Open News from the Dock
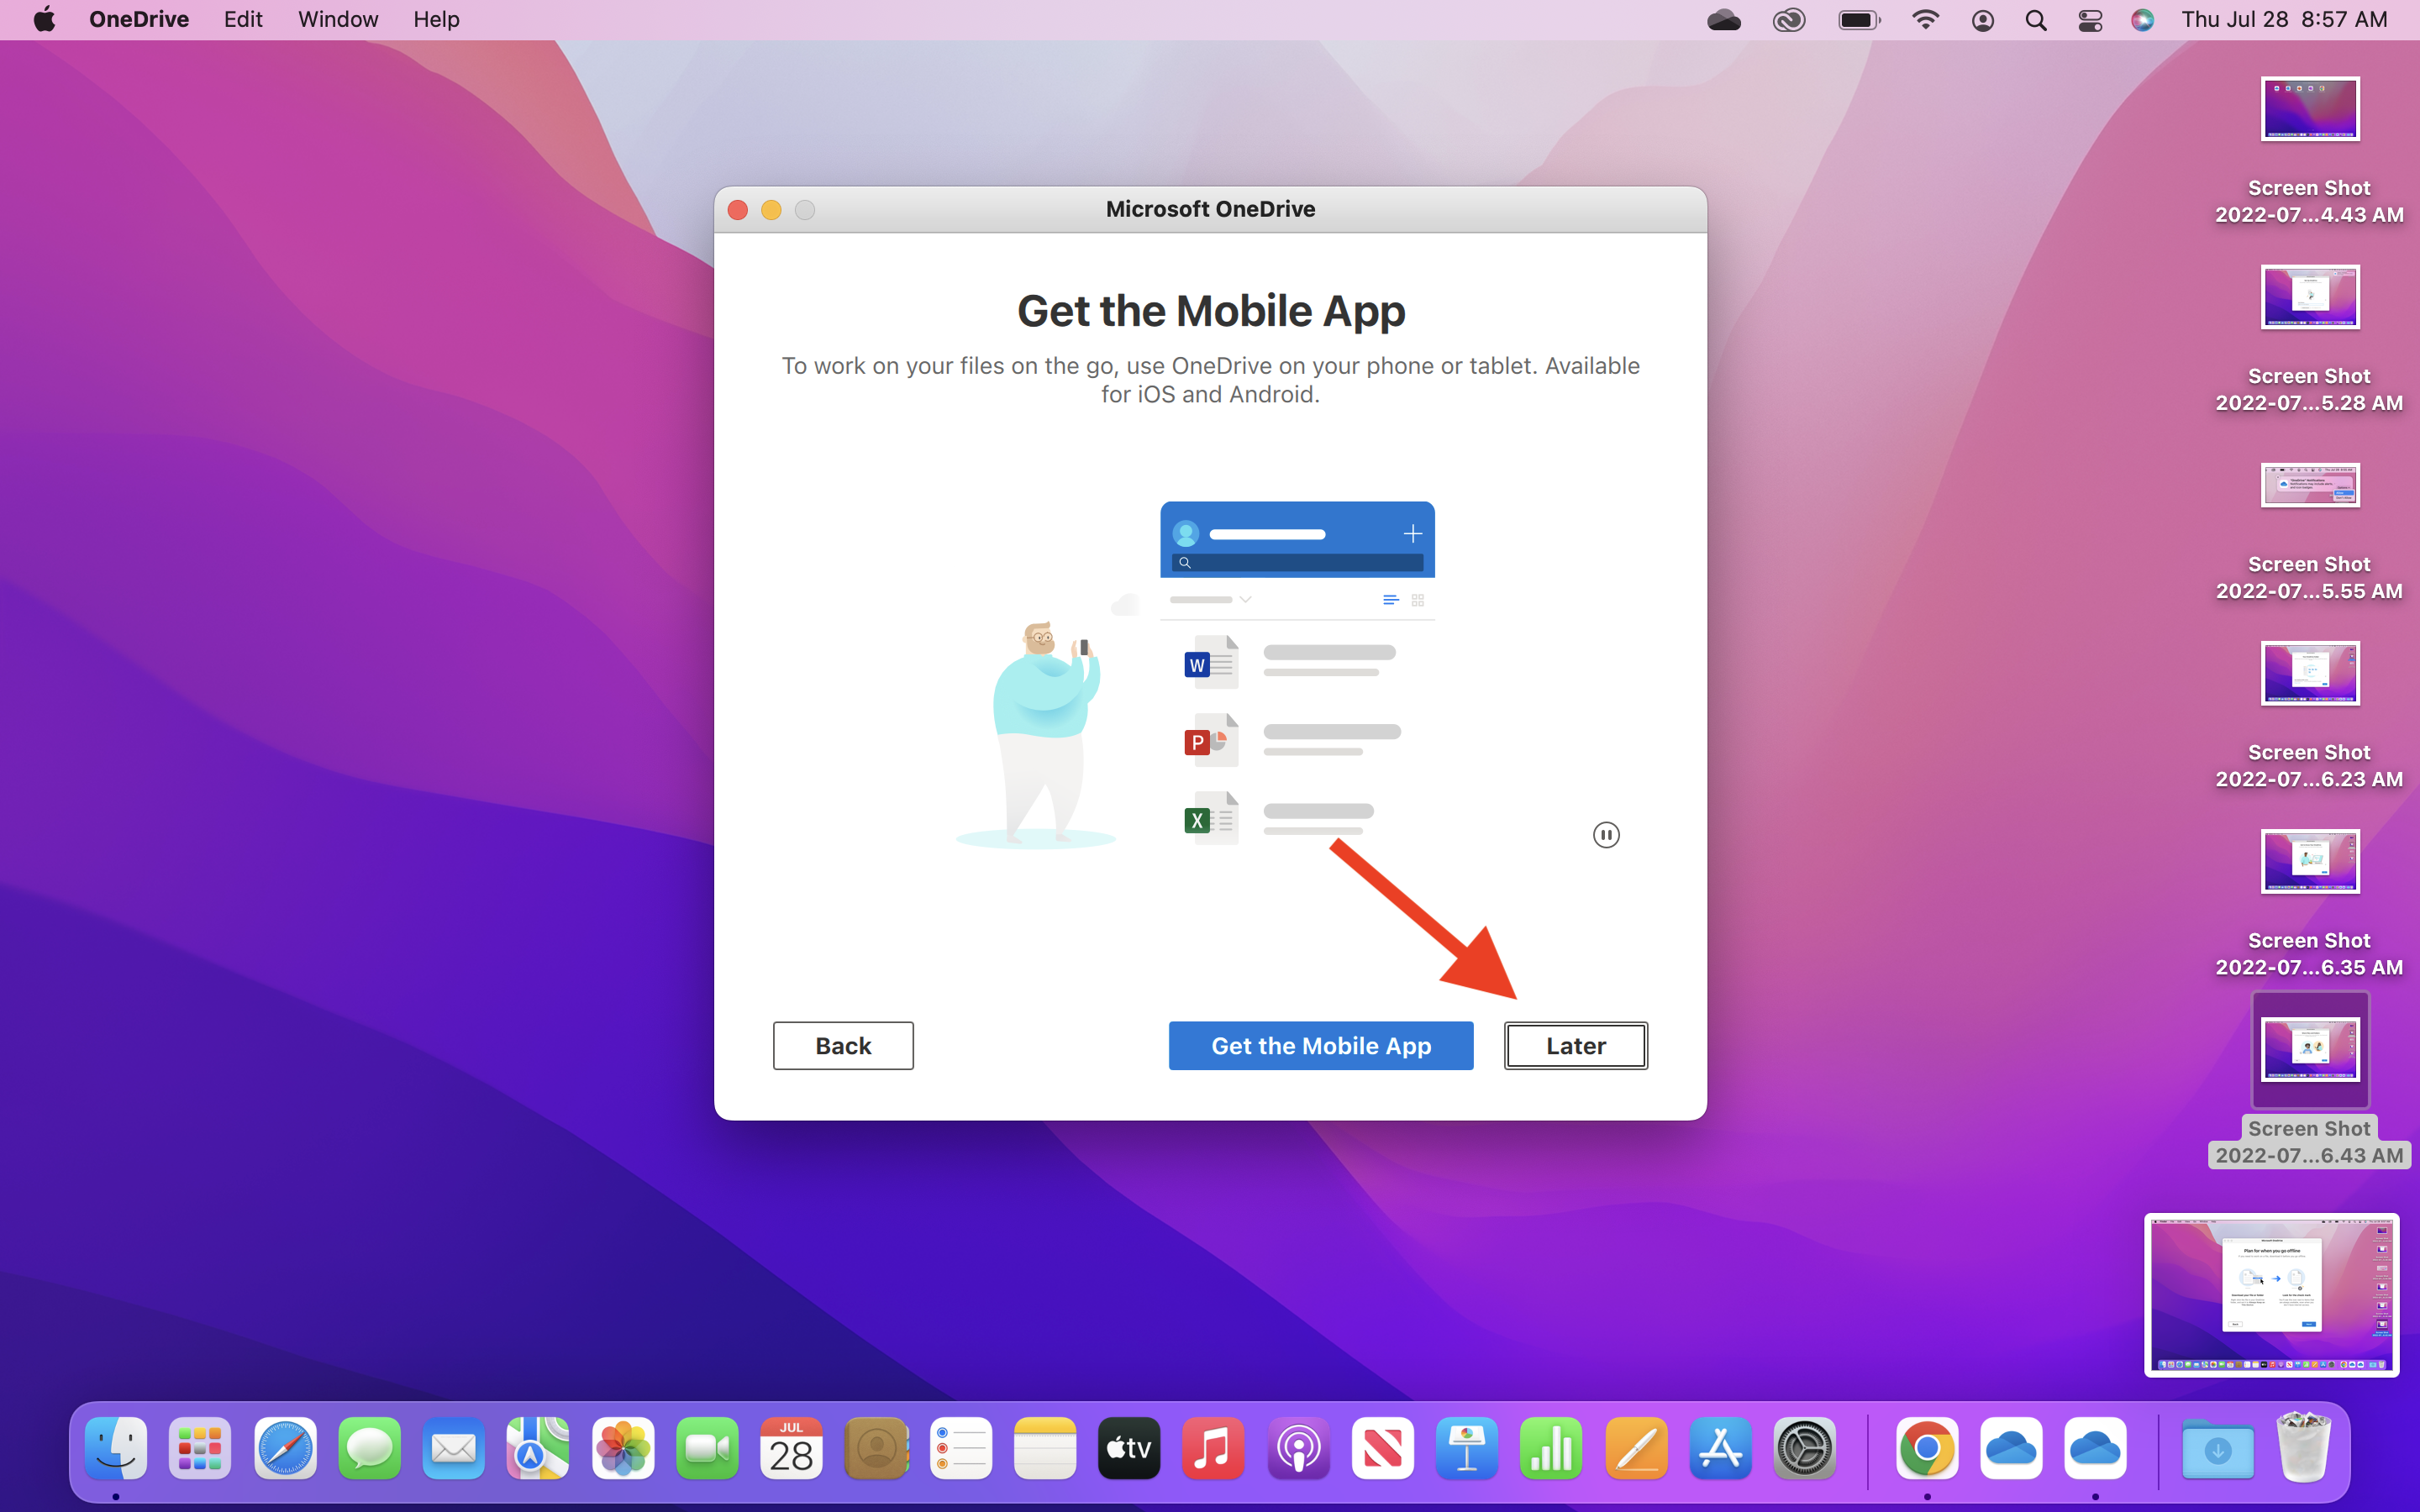Image resolution: width=2420 pixels, height=1512 pixels. pos(1382,1448)
